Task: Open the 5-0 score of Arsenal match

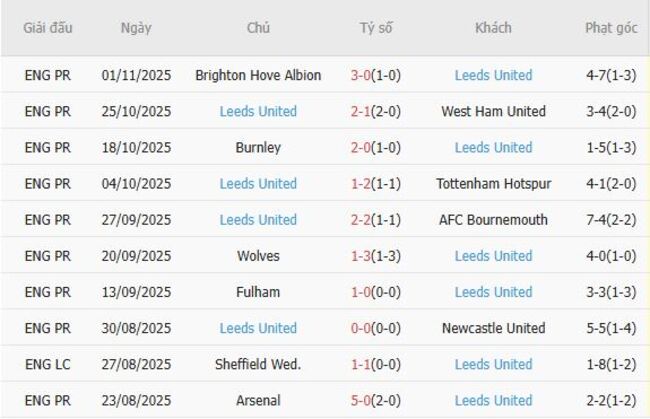Action: pos(361,400)
